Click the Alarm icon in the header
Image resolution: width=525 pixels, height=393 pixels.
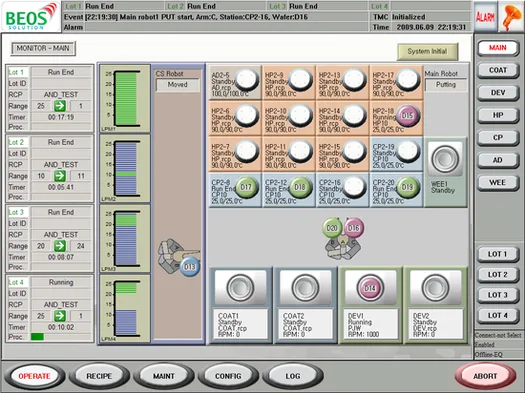click(x=485, y=16)
